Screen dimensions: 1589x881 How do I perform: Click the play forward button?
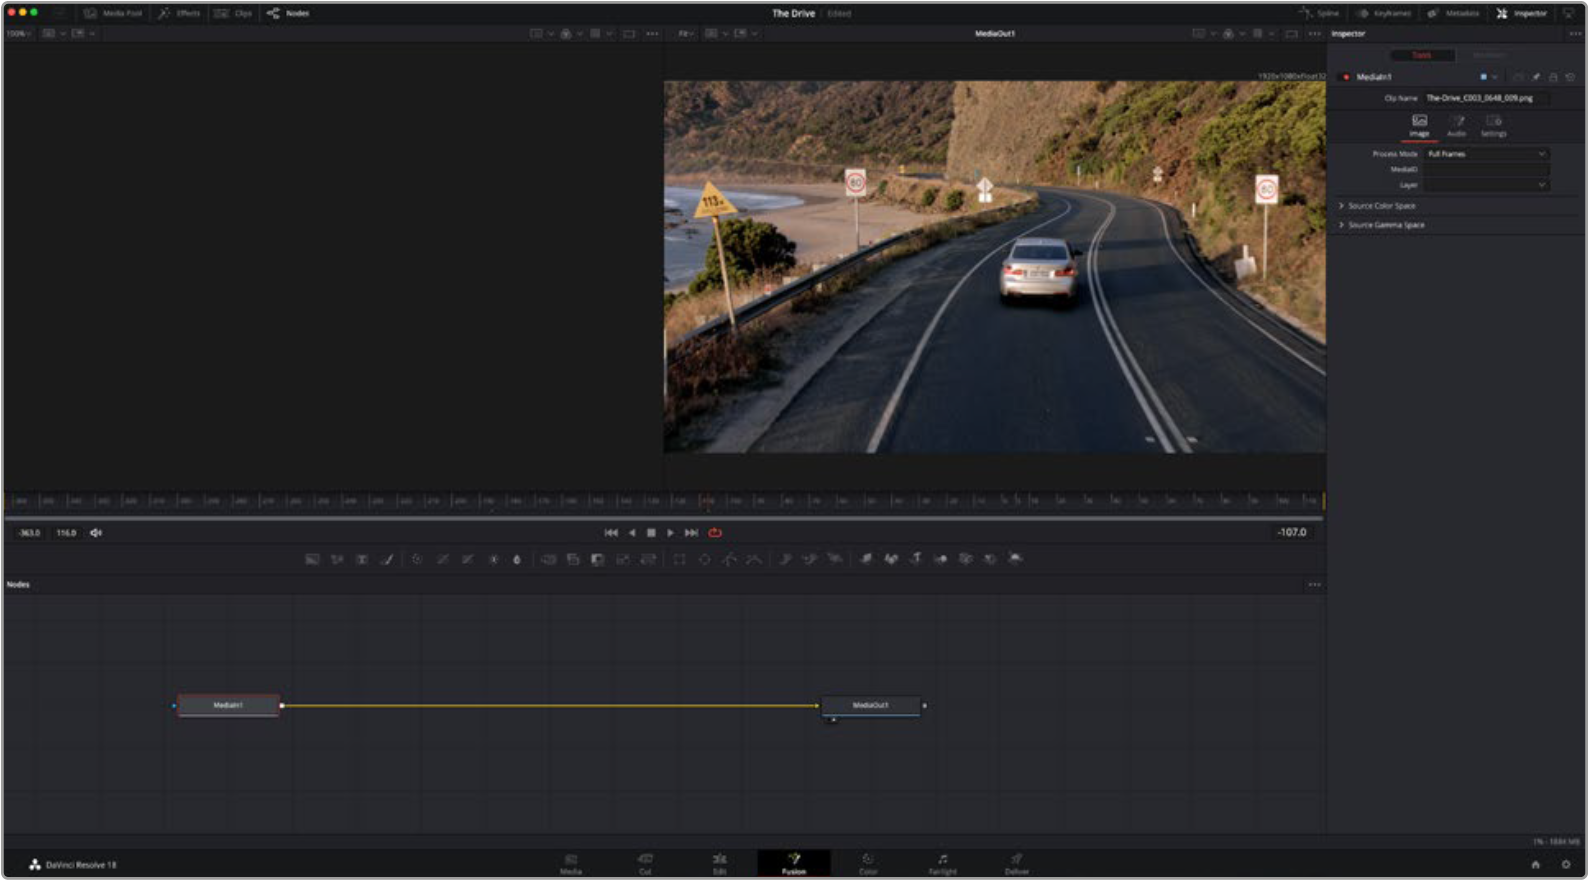670,533
